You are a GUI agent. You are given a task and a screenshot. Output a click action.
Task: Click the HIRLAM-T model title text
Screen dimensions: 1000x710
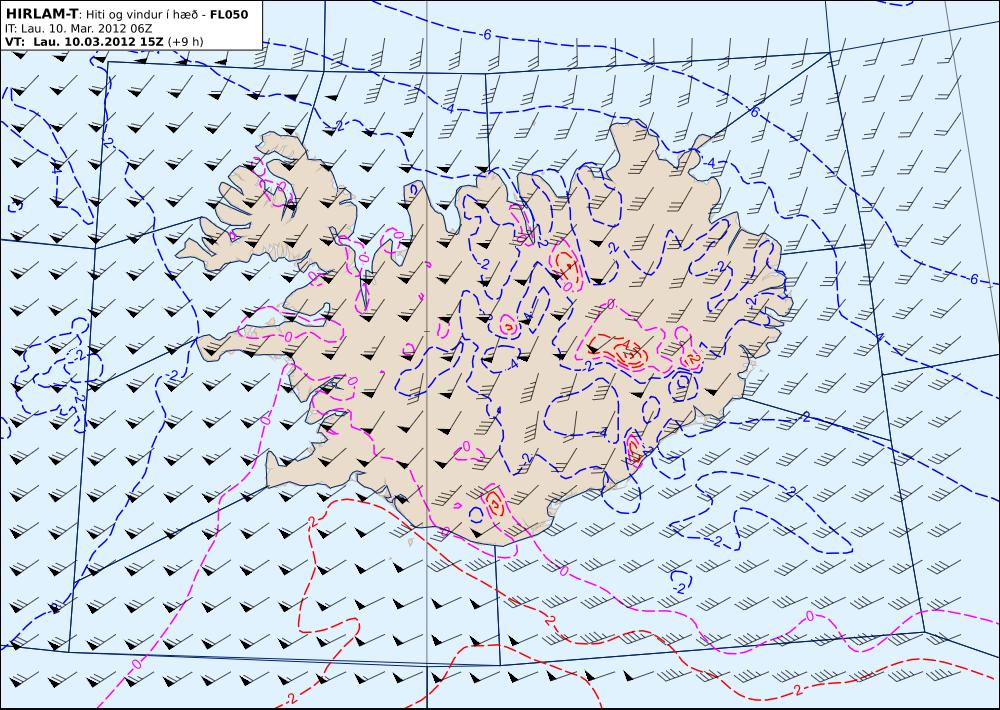point(41,14)
